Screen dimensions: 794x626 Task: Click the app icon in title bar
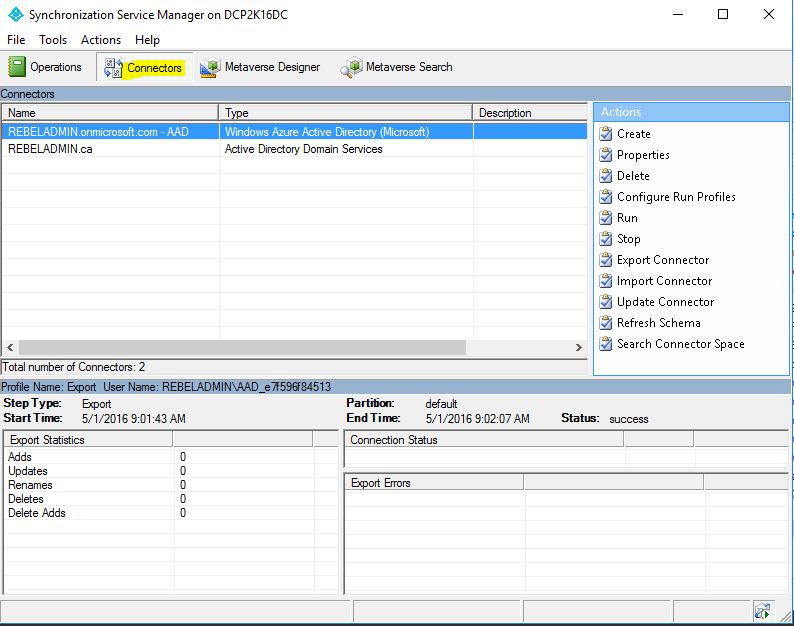(x=16, y=15)
